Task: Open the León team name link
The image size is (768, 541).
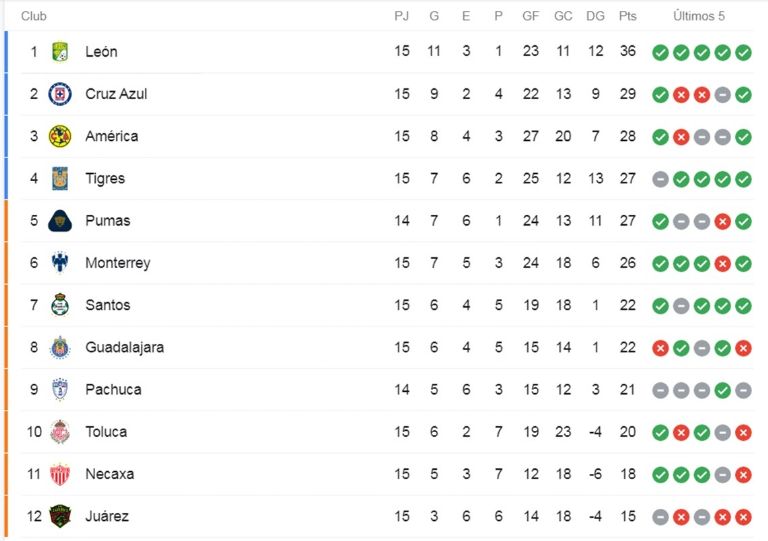Action: click(x=101, y=52)
